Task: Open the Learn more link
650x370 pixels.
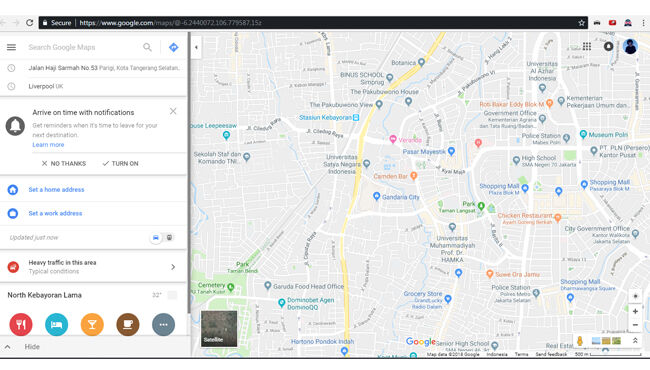Action: click(x=48, y=145)
